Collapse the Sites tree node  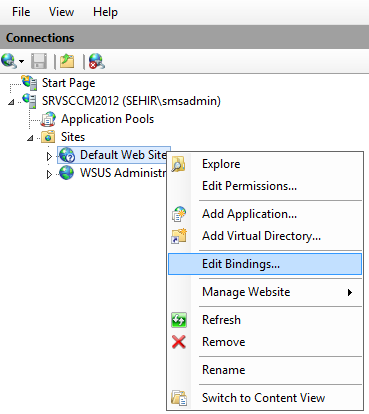click(30, 138)
